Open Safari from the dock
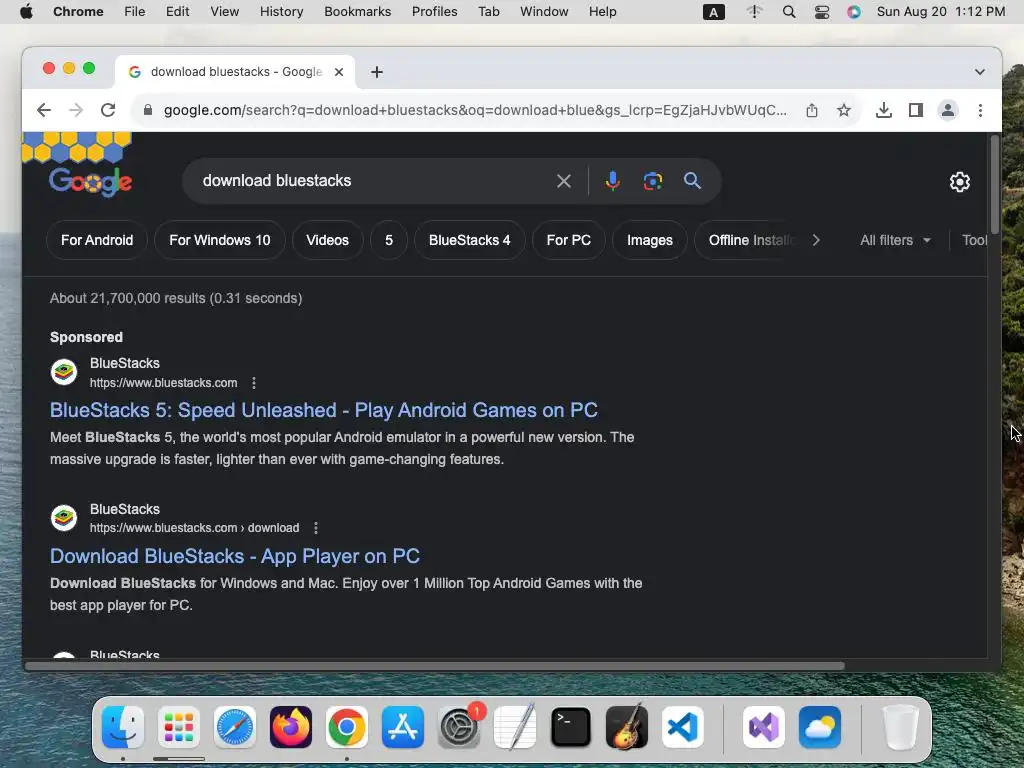This screenshot has height=768, width=1024. [235, 727]
